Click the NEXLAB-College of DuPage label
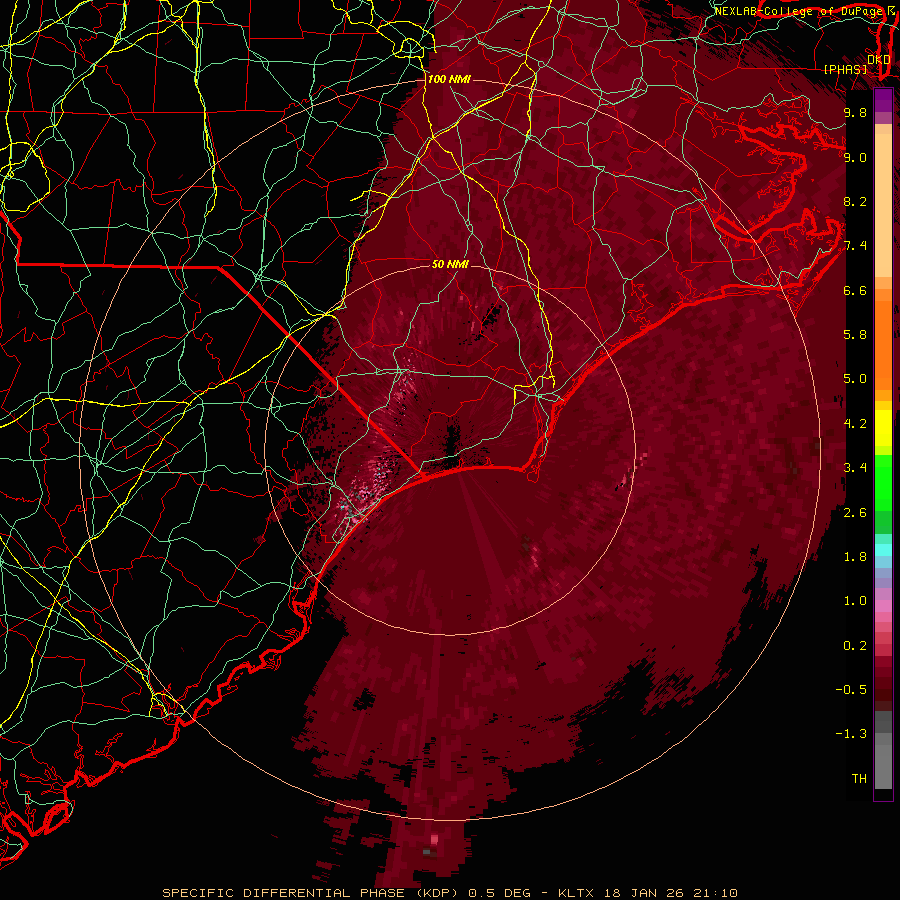This screenshot has width=900, height=900. coord(798,11)
